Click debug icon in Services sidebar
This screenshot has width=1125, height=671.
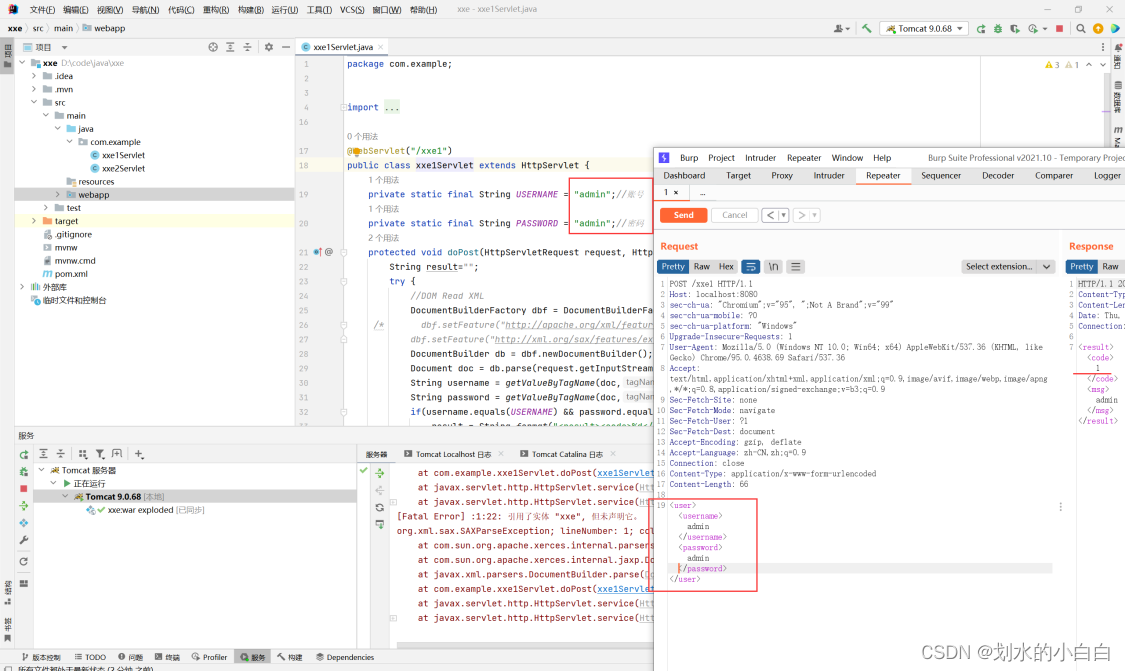point(24,471)
